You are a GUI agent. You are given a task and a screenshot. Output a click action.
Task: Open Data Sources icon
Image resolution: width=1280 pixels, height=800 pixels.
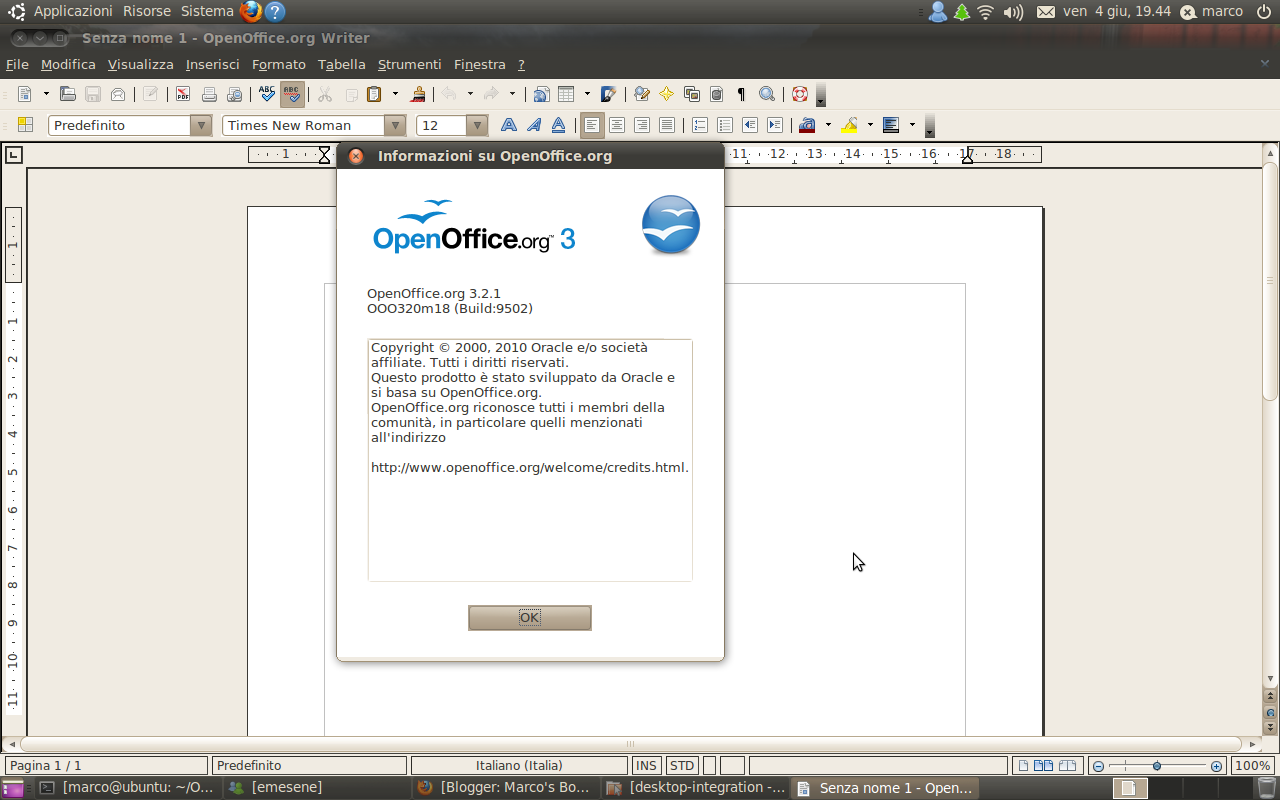716,94
